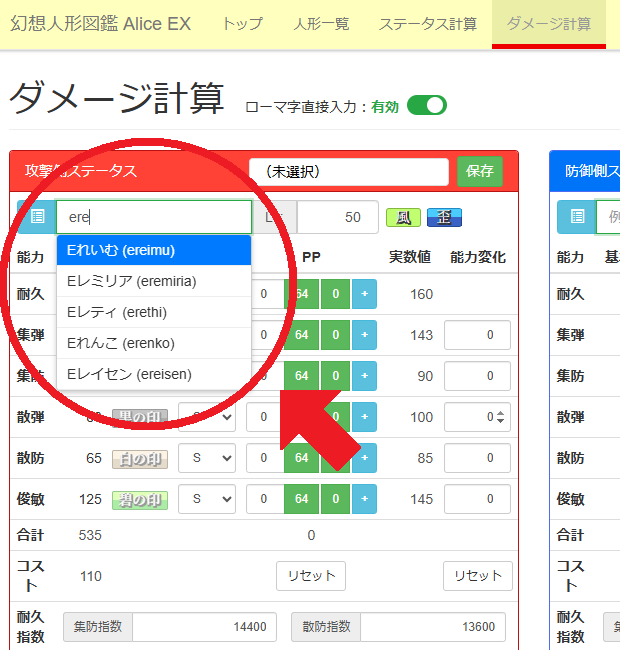Focus the 散防 能力変化 input
Screen dimensions: 620x650
point(477,458)
